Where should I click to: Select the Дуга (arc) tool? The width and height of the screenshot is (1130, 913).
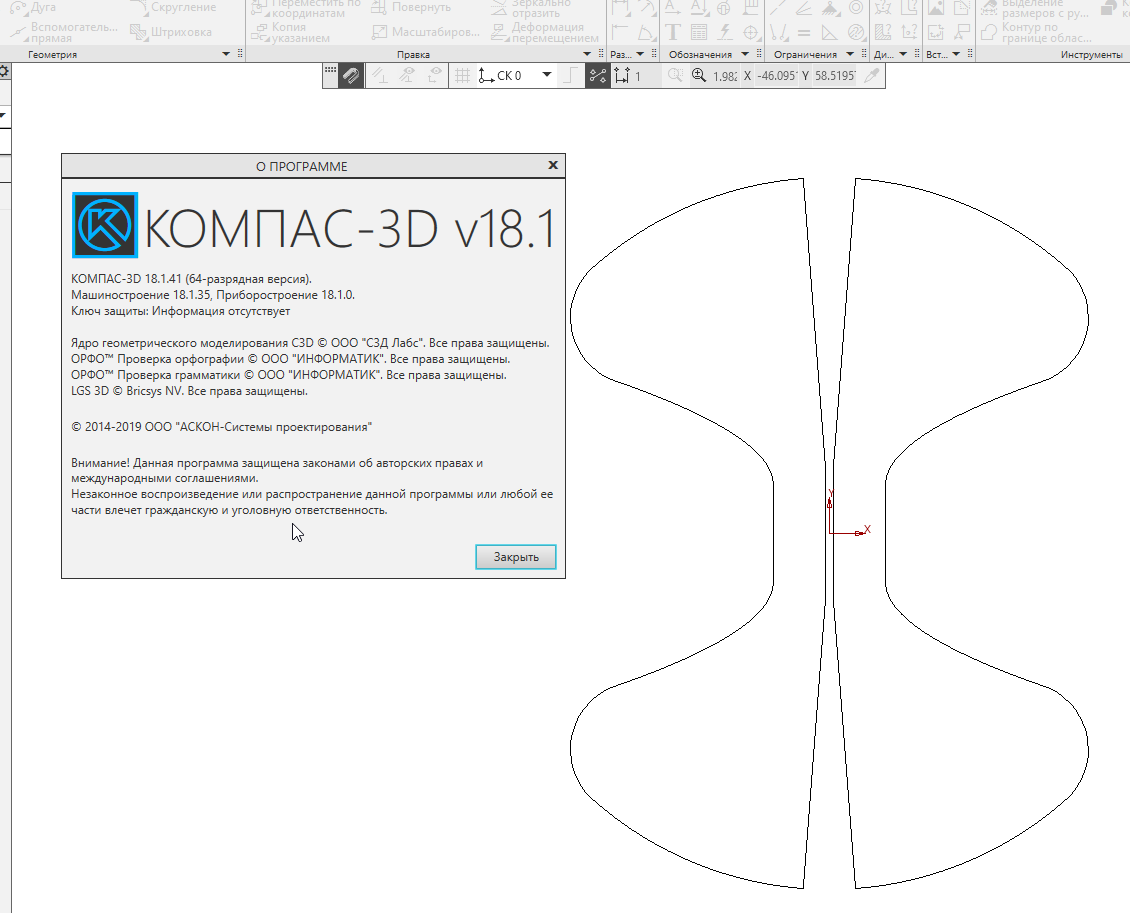click(32, 7)
